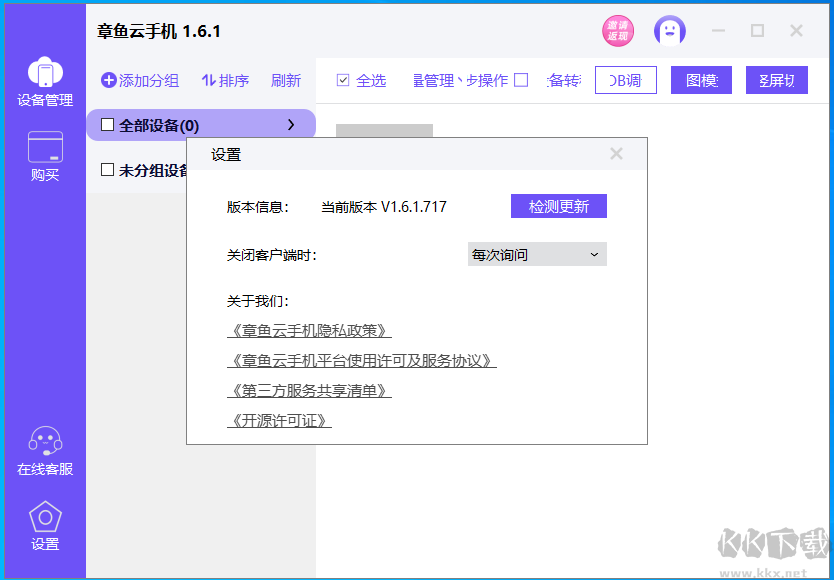Open the 每次询问 dropdown
The height and width of the screenshot is (580, 834).
coord(536,254)
